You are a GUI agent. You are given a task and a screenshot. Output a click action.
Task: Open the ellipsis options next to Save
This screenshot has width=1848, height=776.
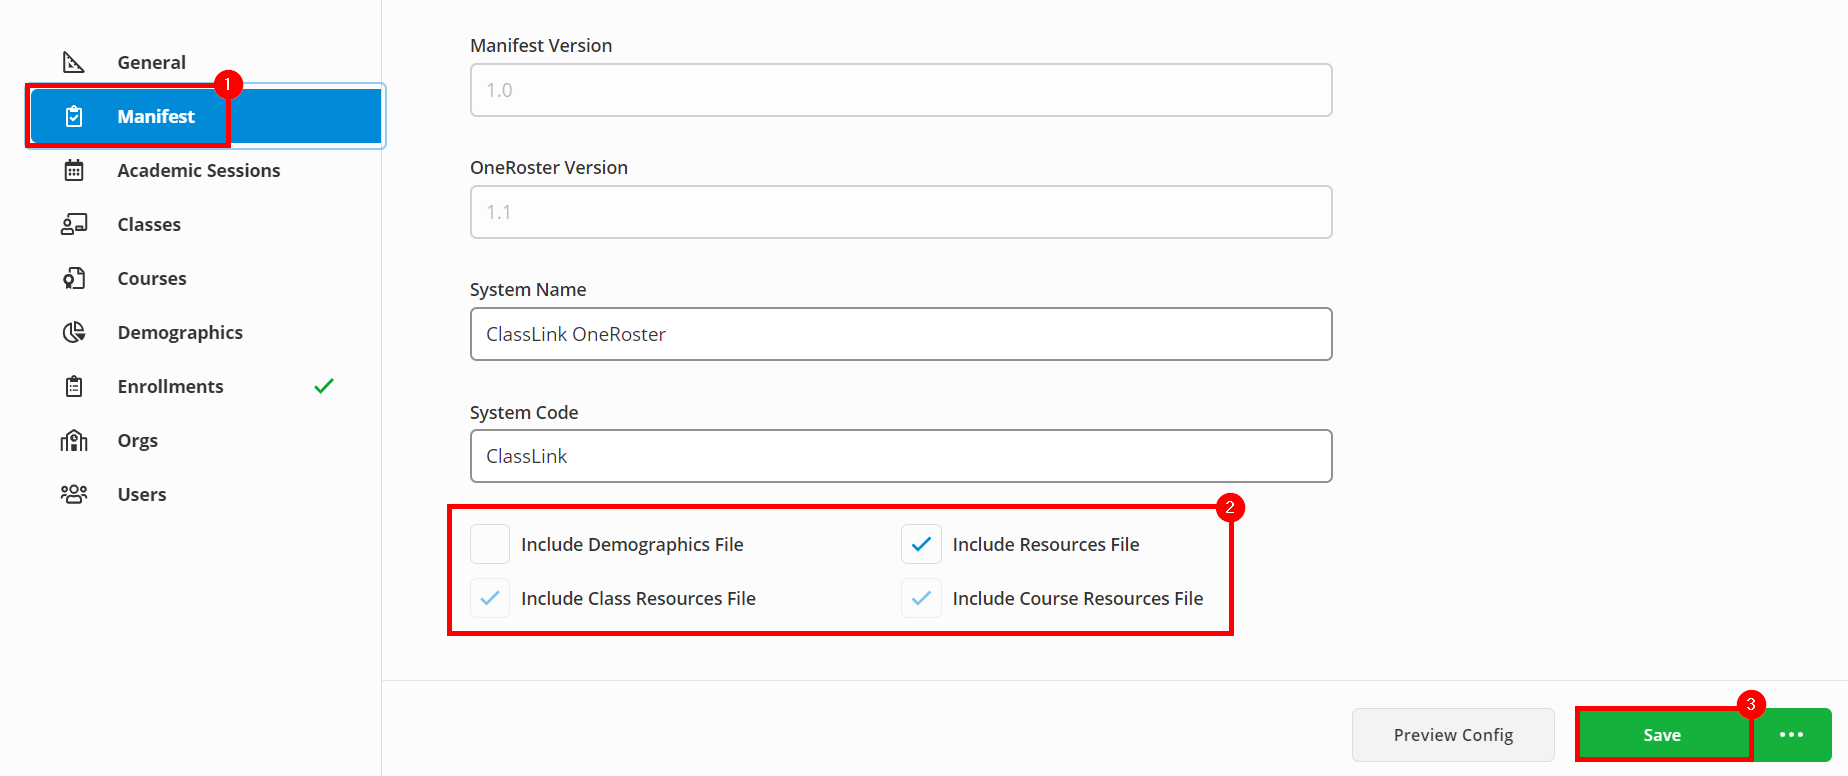coord(1792,734)
